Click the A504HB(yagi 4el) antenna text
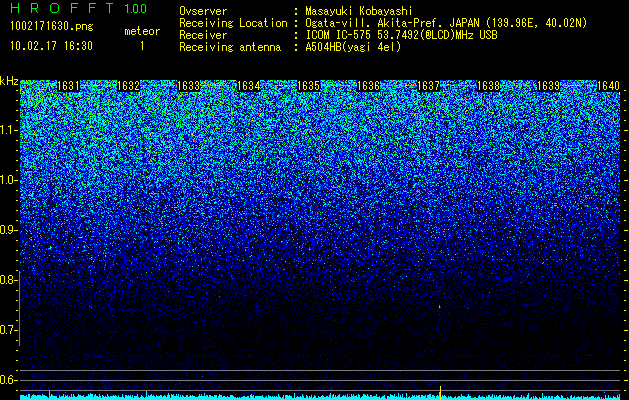The width and height of the screenshot is (629, 400). (353, 47)
